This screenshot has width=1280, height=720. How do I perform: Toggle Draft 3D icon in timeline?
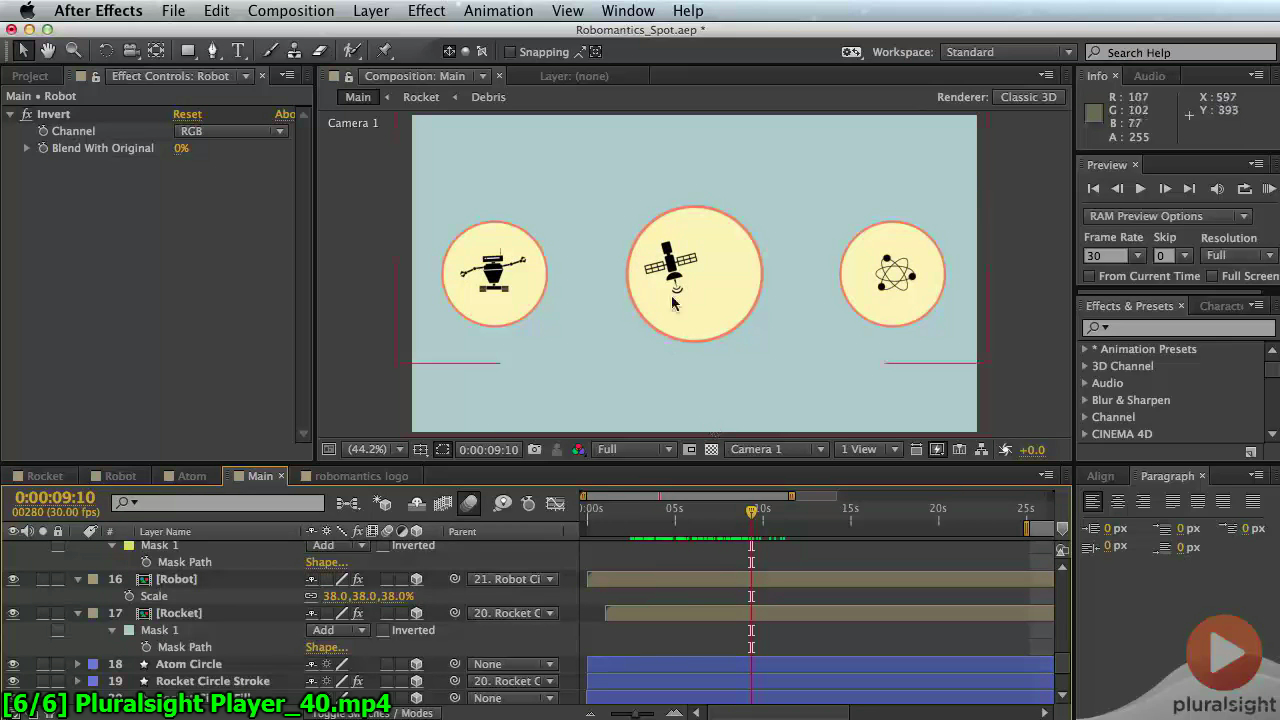pos(382,504)
